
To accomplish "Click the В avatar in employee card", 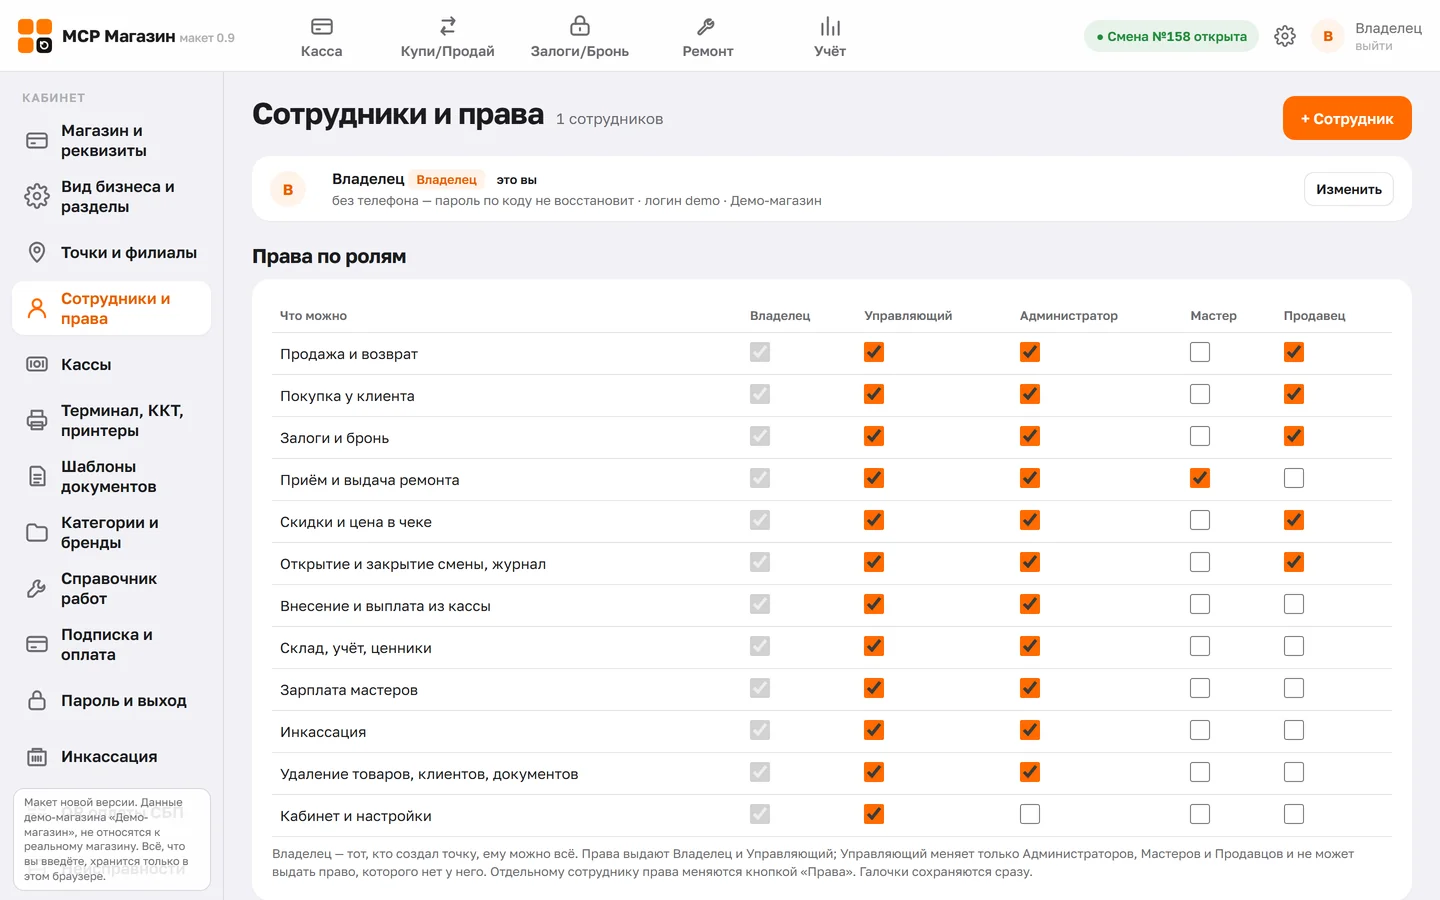I will pos(288,189).
